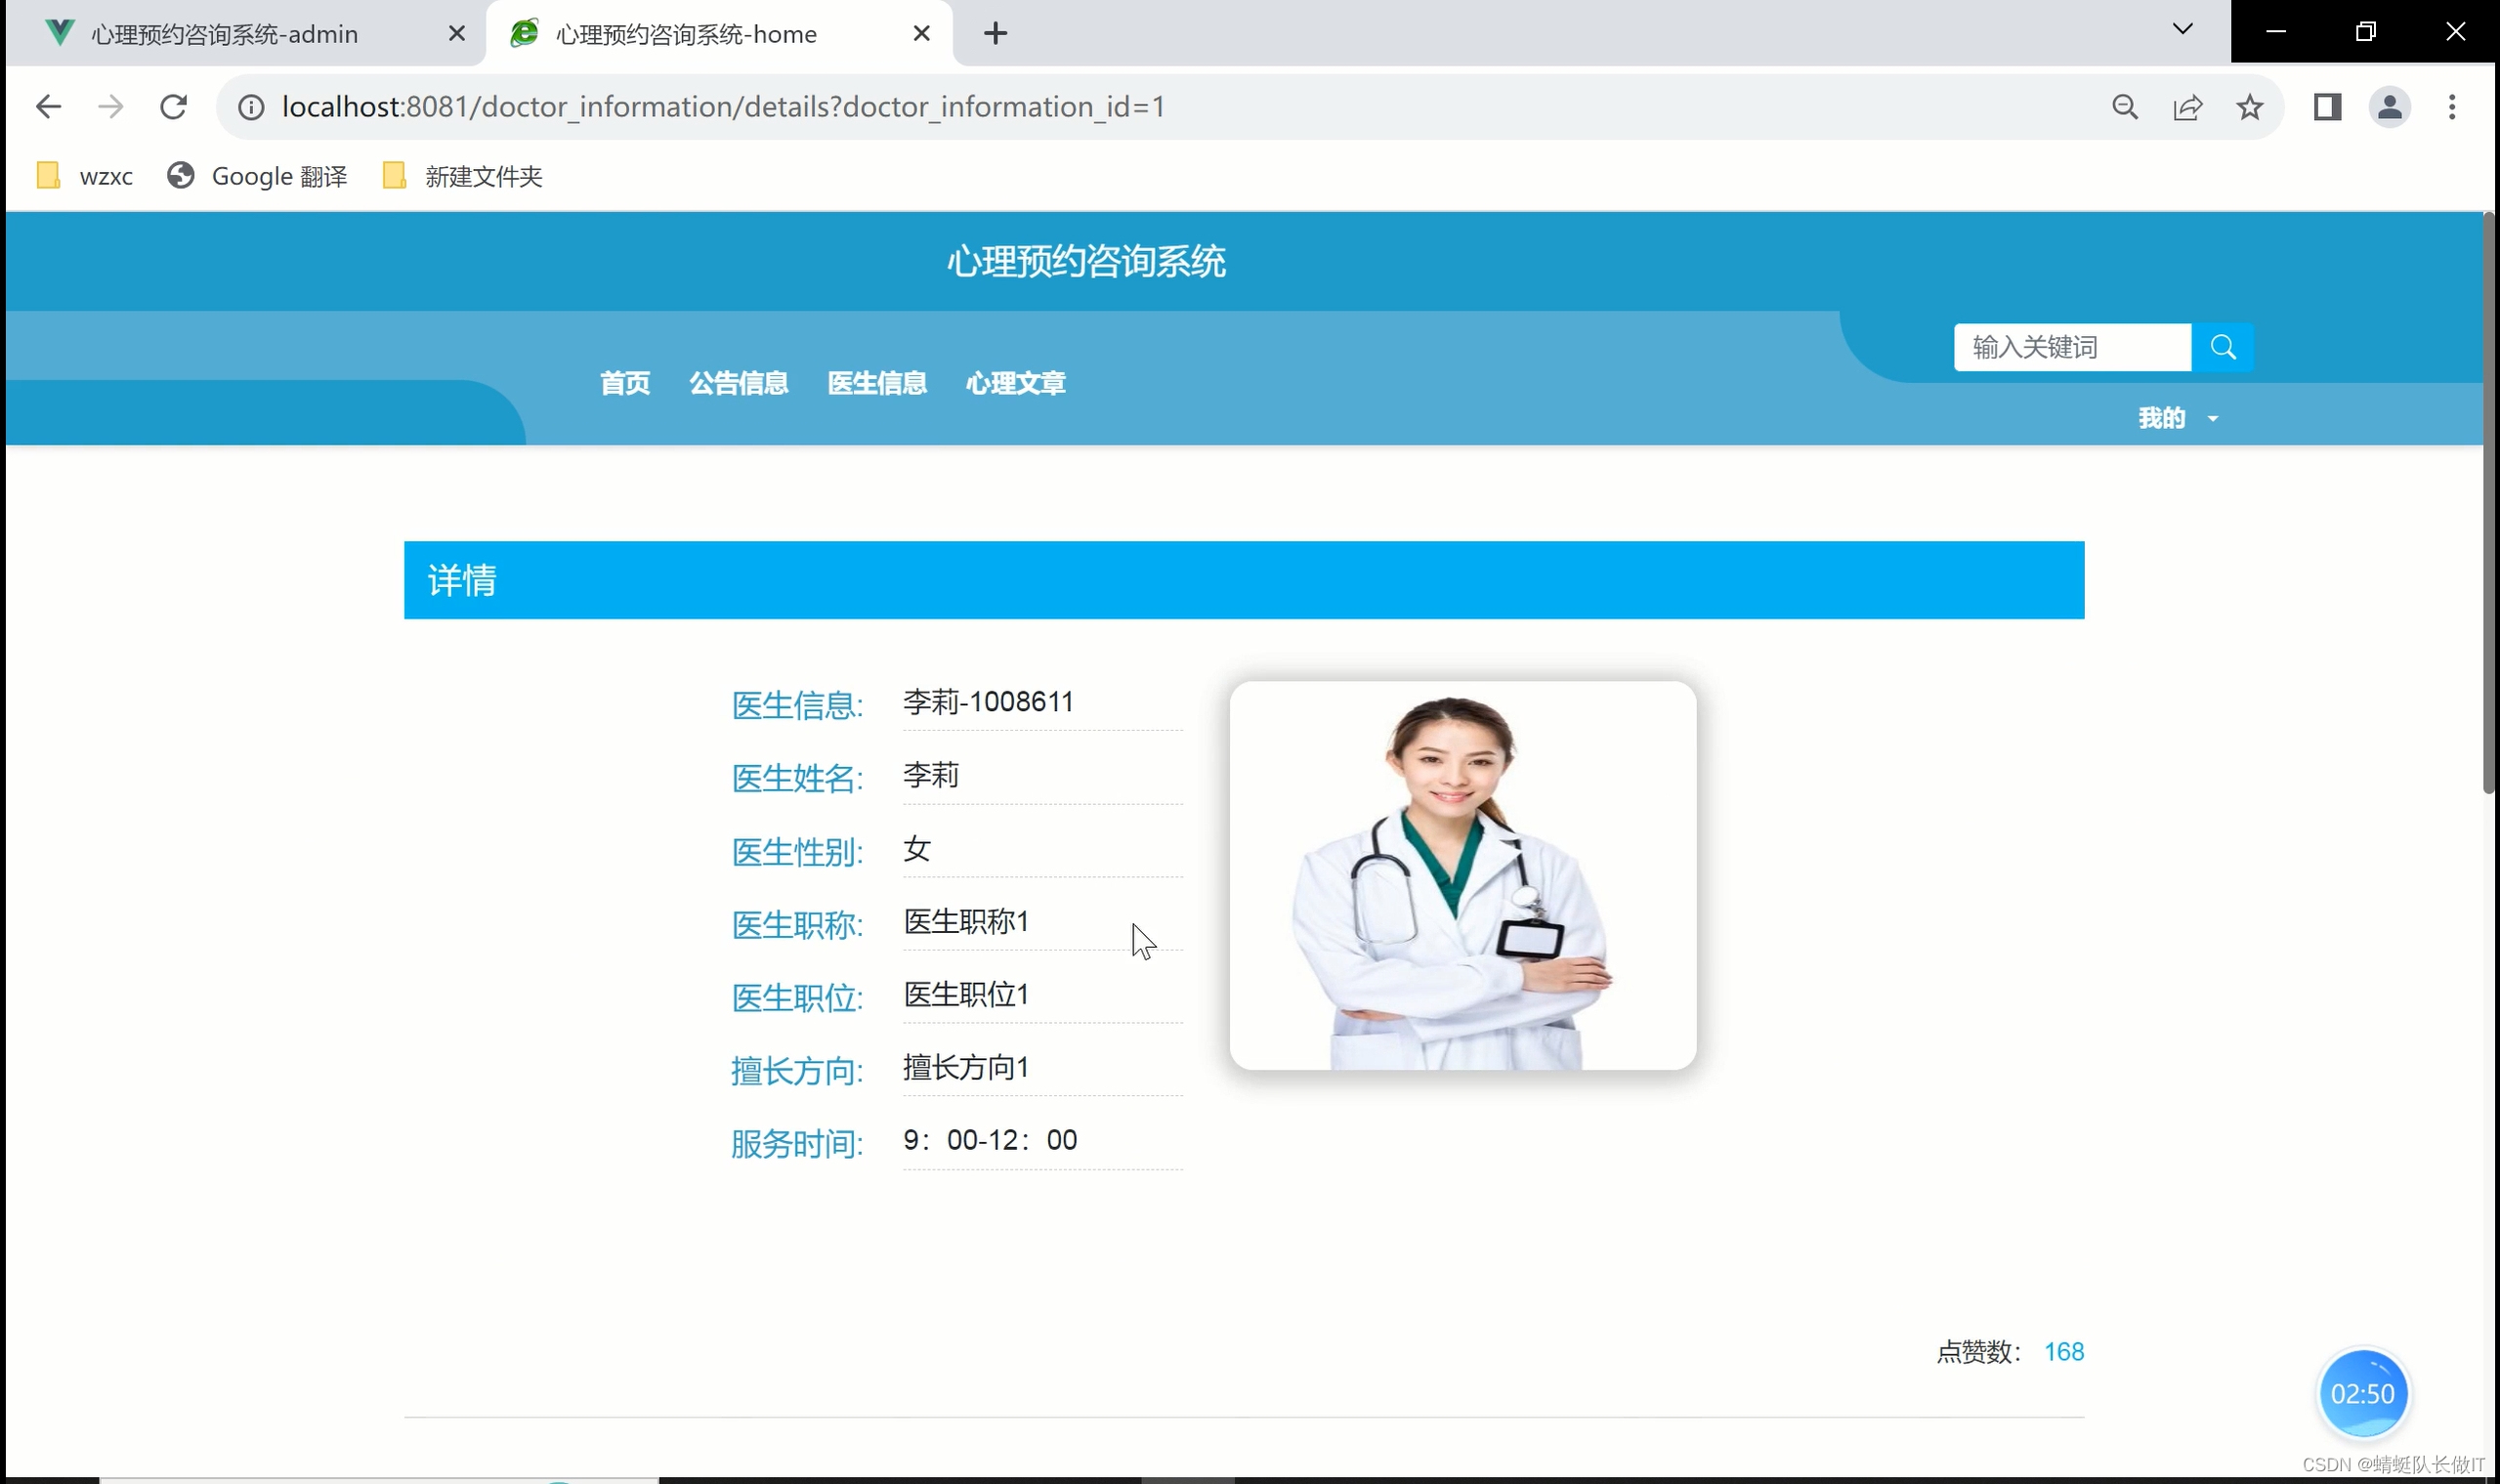Open the Google 翻译 bookmark
The width and height of the screenshot is (2500, 1484).
(x=258, y=177)
